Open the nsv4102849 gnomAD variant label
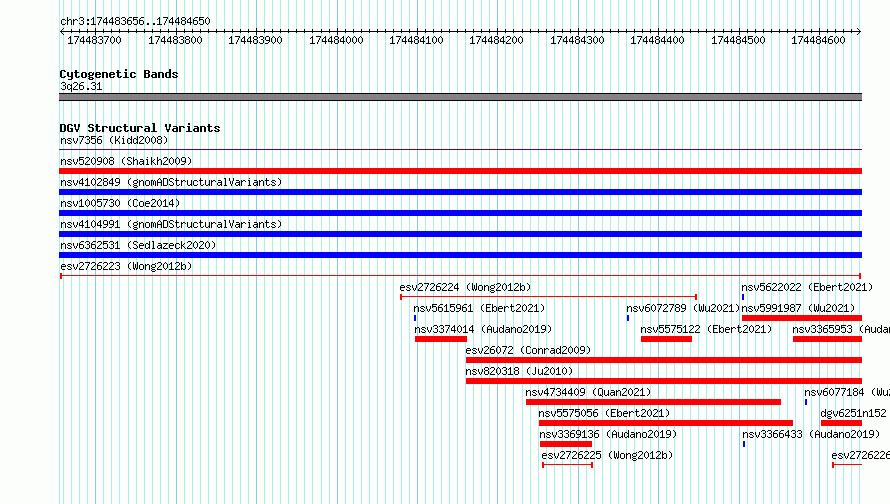 point(171,182)
